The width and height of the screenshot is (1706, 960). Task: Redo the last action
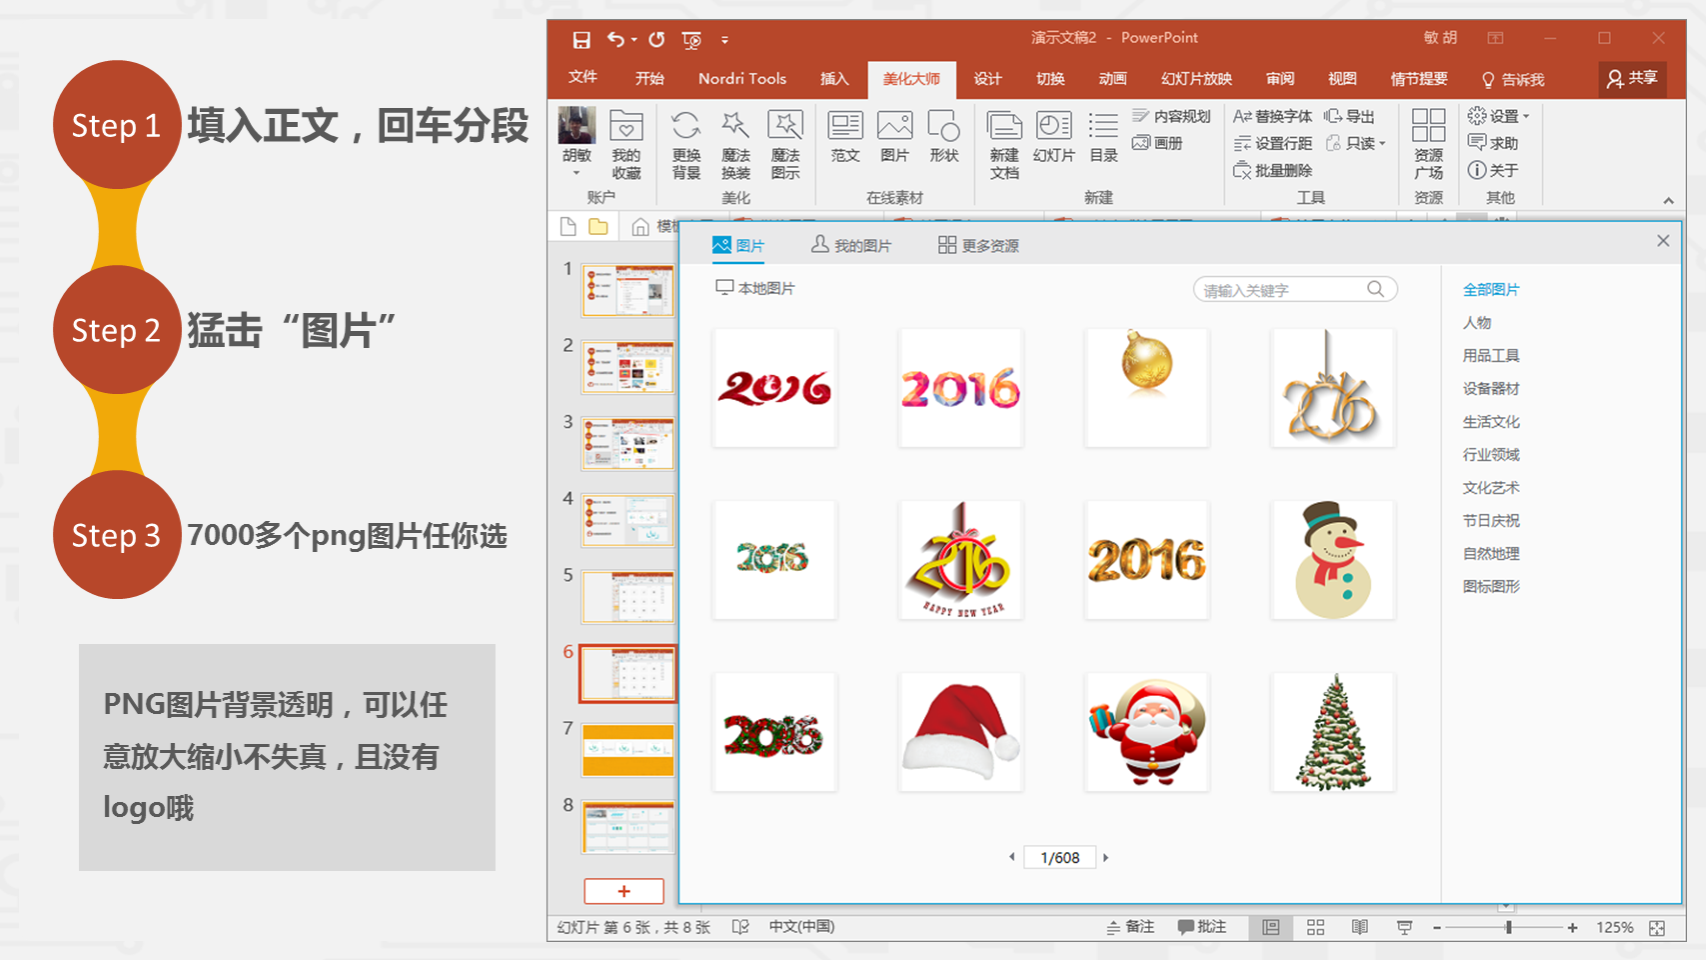click(657, 40)
